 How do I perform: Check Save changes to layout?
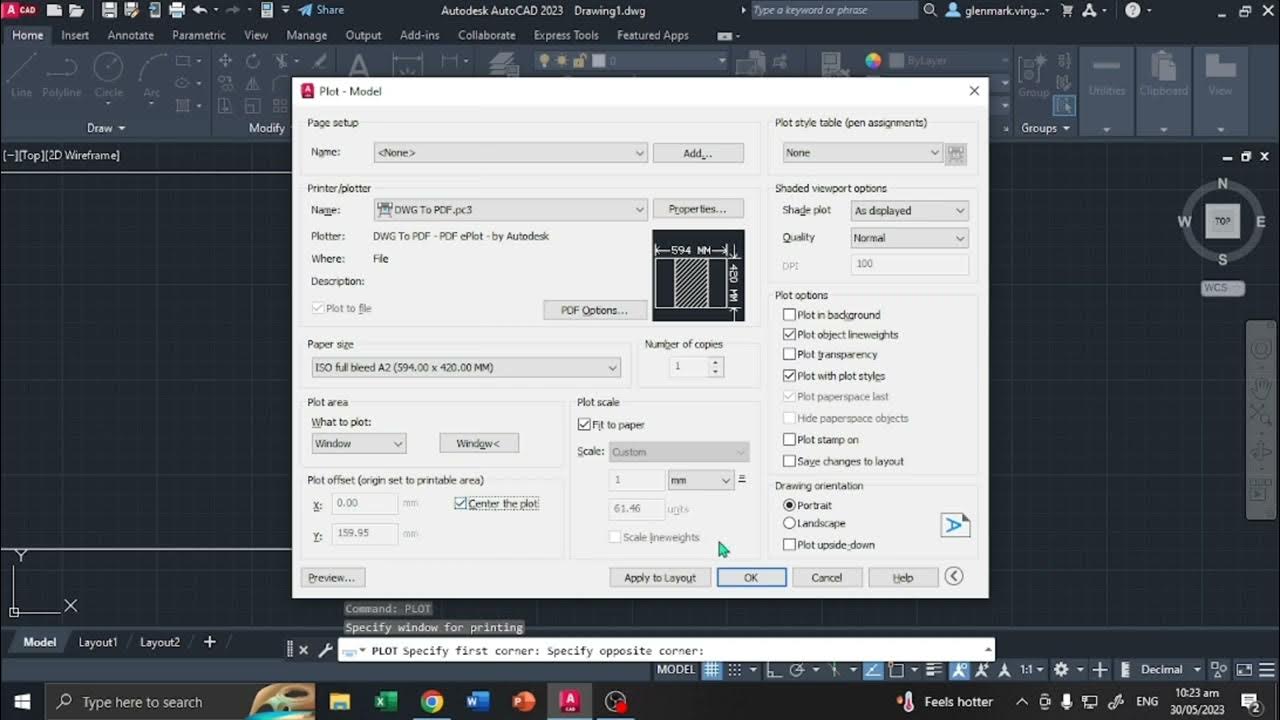(789, 461)
